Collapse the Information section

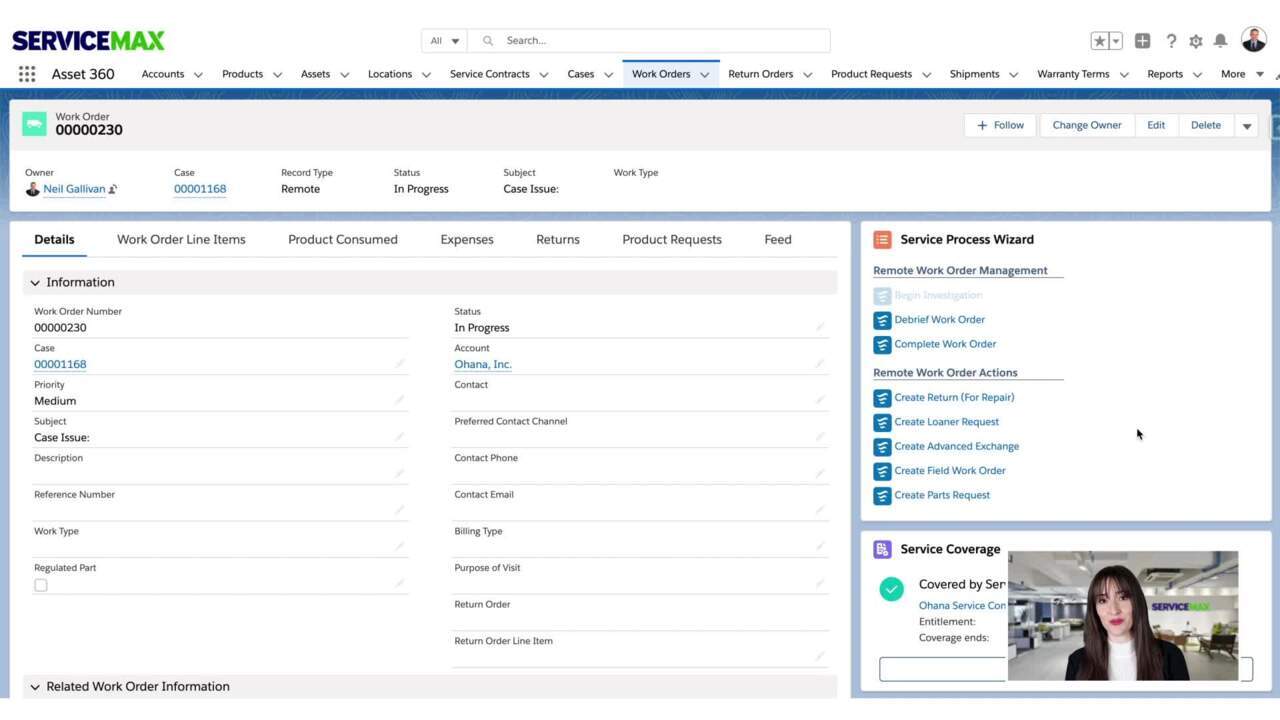click(x=35, y=283)
